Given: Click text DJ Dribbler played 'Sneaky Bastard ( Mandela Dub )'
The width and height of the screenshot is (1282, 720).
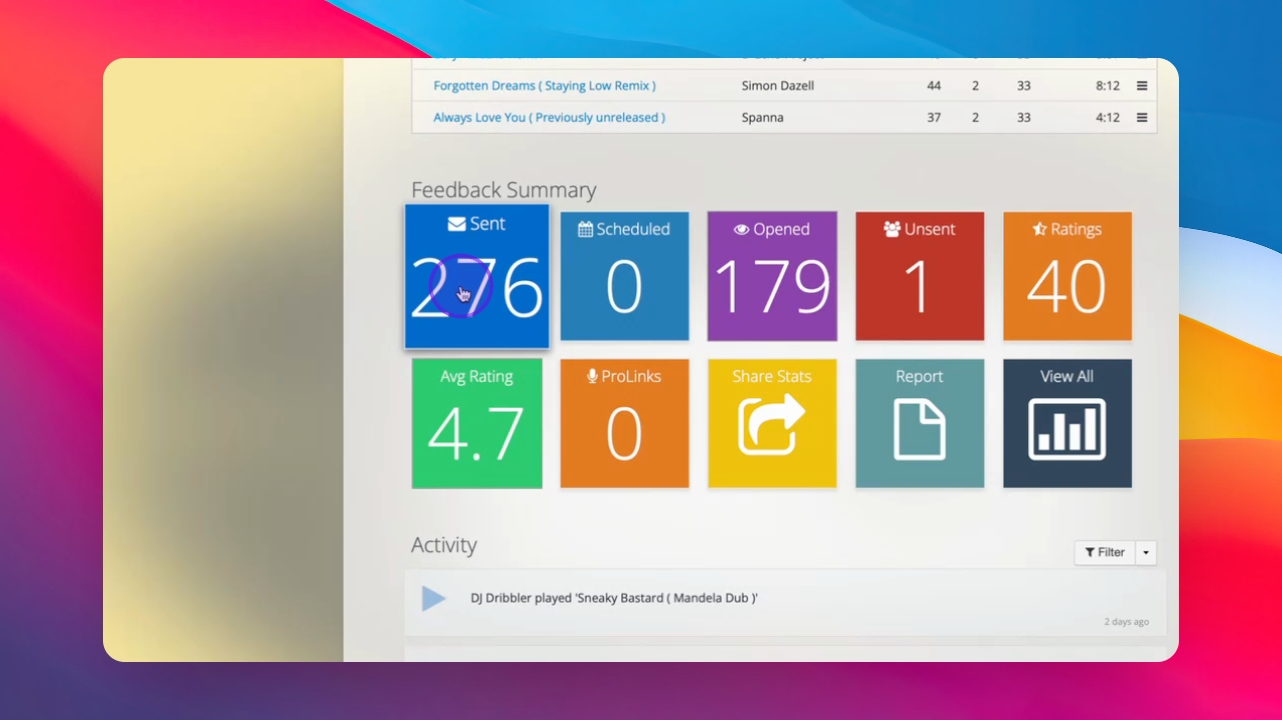Looking at the screenshot, I should pos(614,598).
